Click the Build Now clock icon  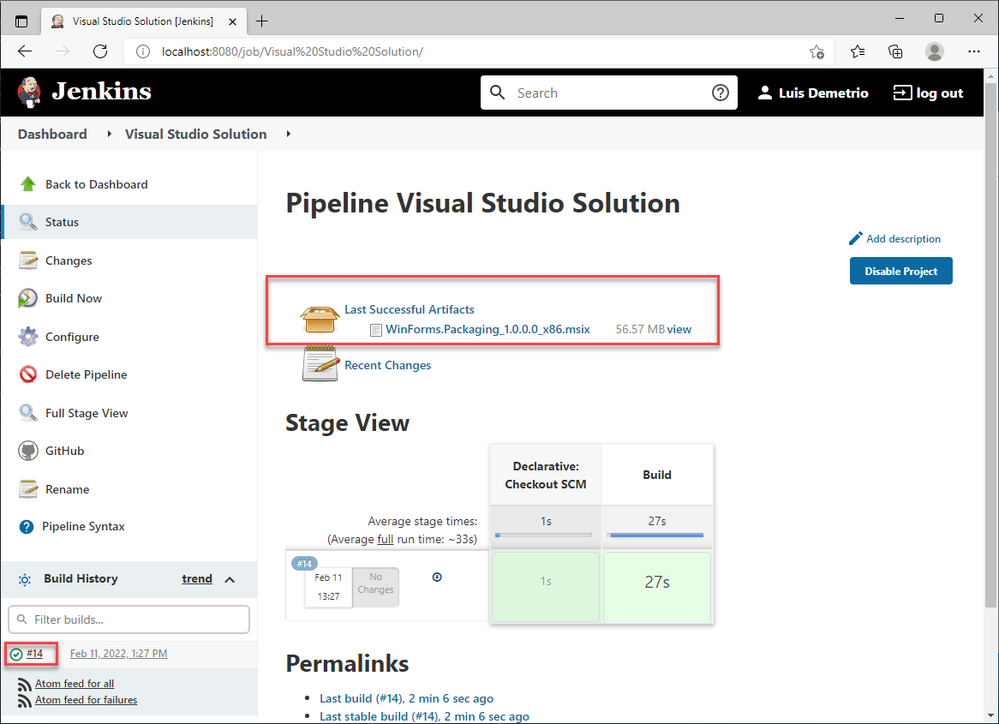(28, 298)
